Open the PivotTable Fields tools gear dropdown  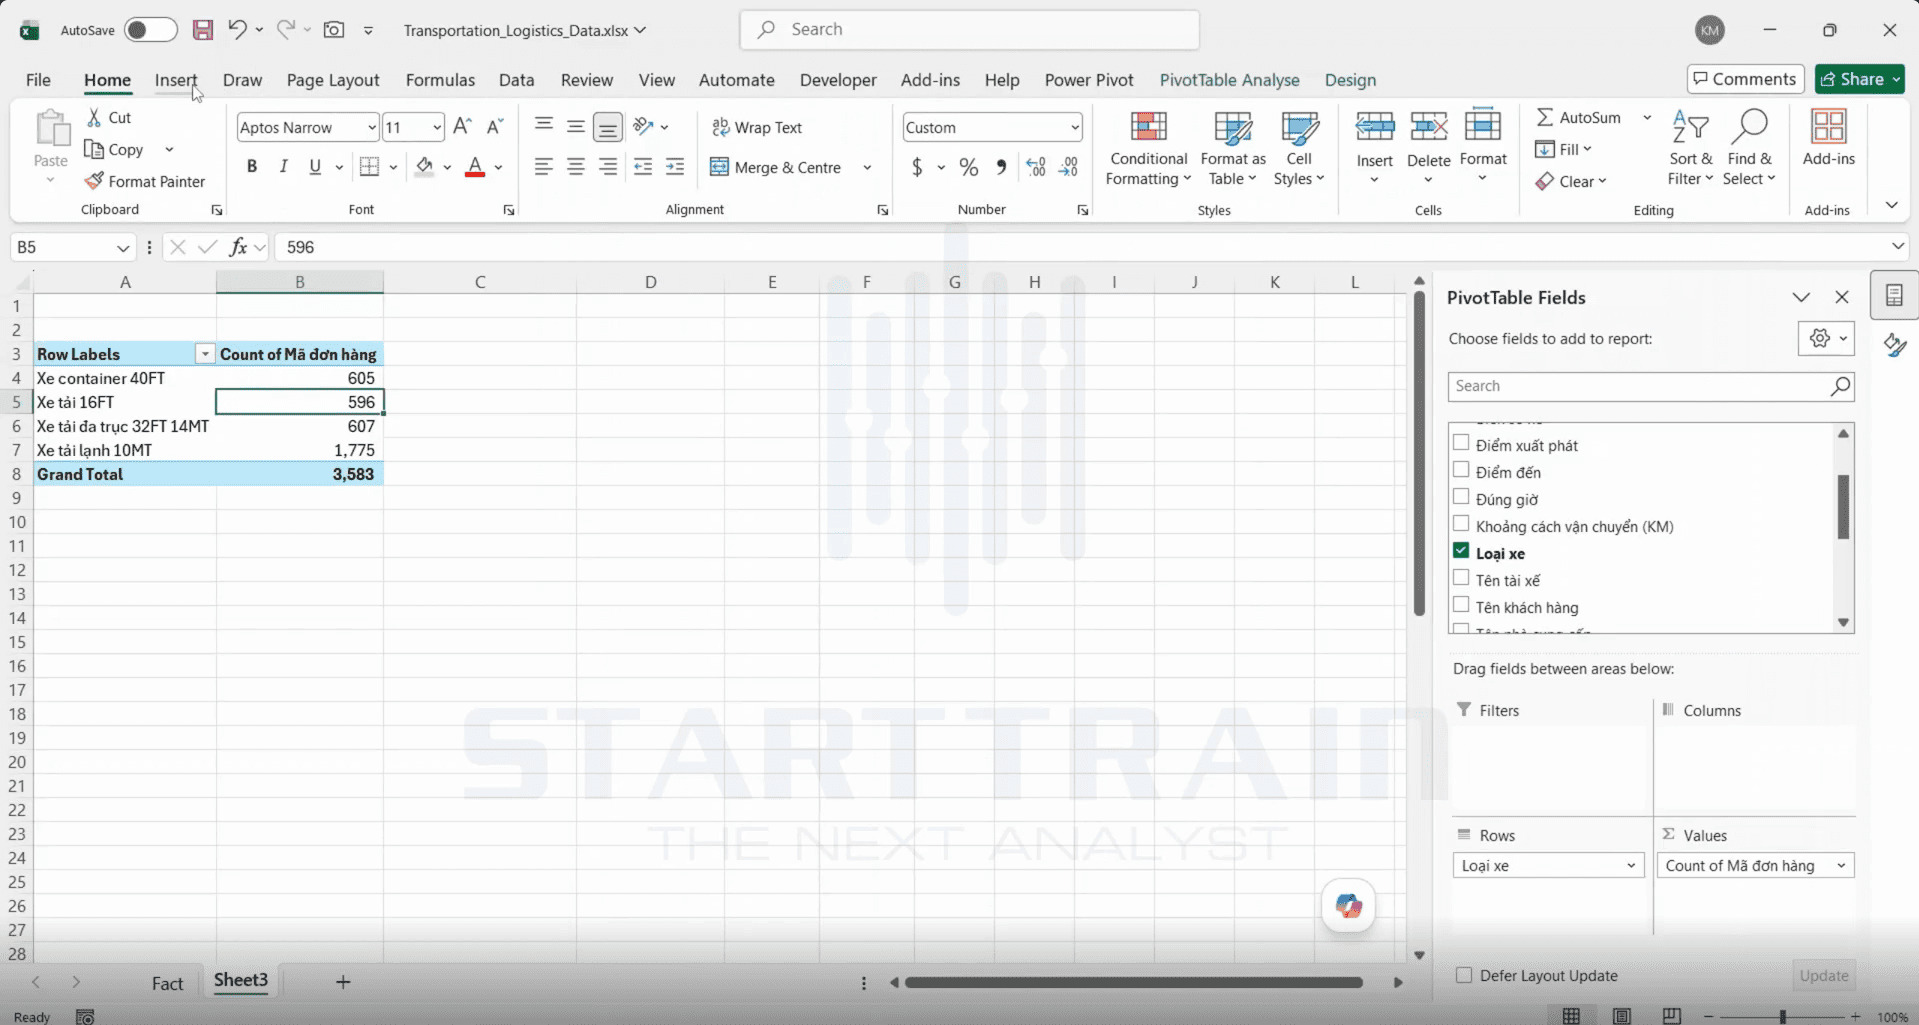pos(1827,338)
